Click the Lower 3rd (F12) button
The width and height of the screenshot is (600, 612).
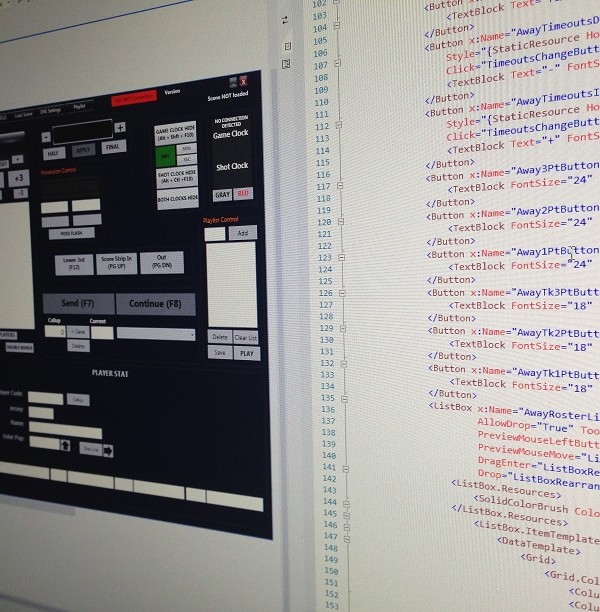(x=74, y=264)
